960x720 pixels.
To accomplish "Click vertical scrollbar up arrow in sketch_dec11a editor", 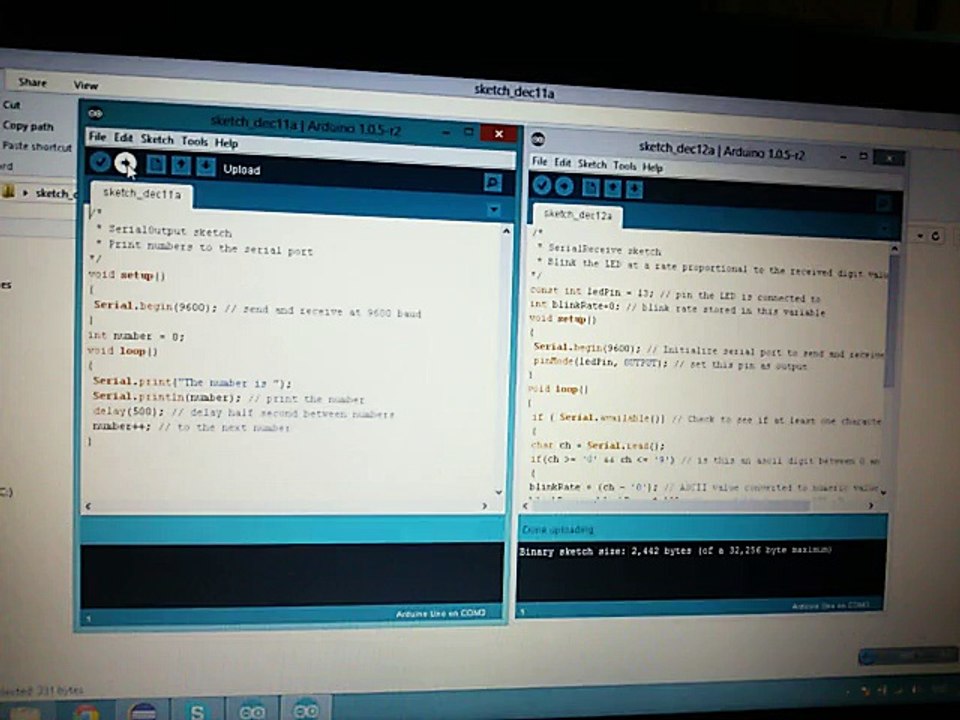I will point(506,231).
